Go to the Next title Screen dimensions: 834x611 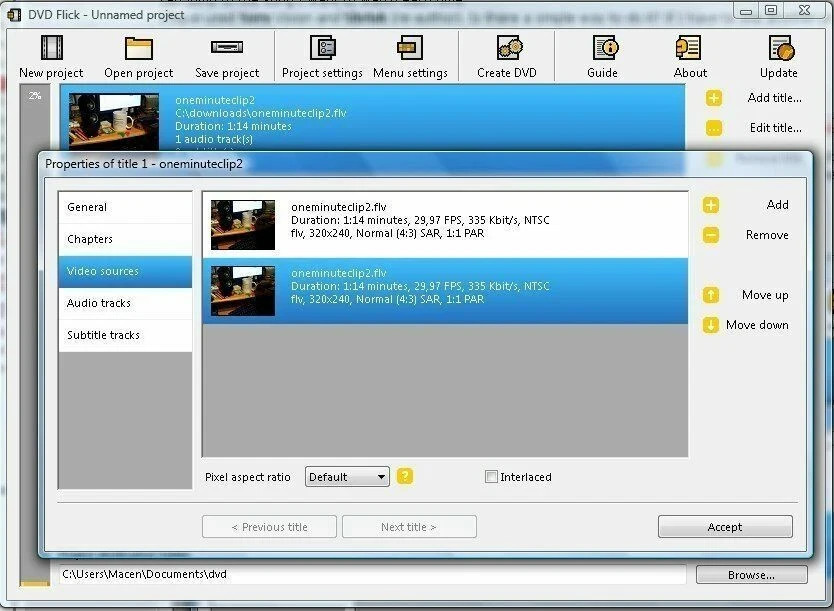pyautogui.click(x=409, y=526)
